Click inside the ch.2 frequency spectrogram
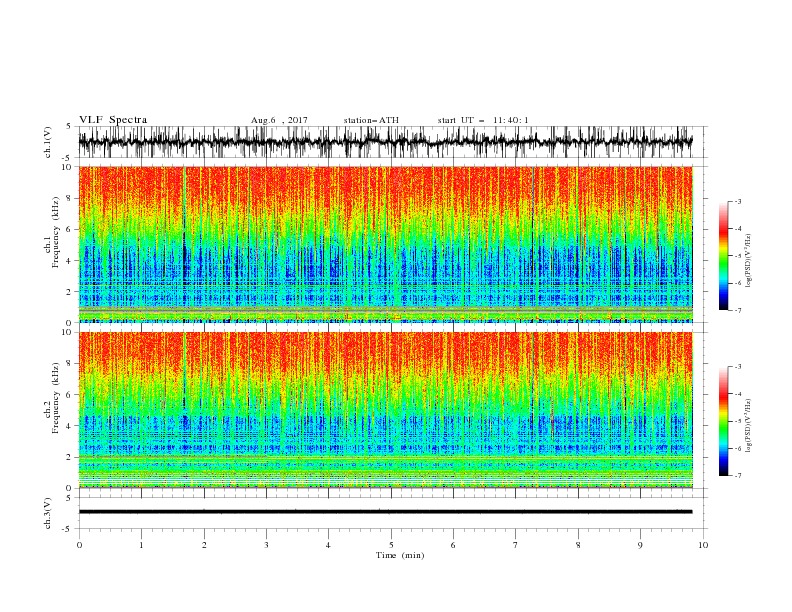The width and height of the screenshot is (792, 612). [386, 410]
